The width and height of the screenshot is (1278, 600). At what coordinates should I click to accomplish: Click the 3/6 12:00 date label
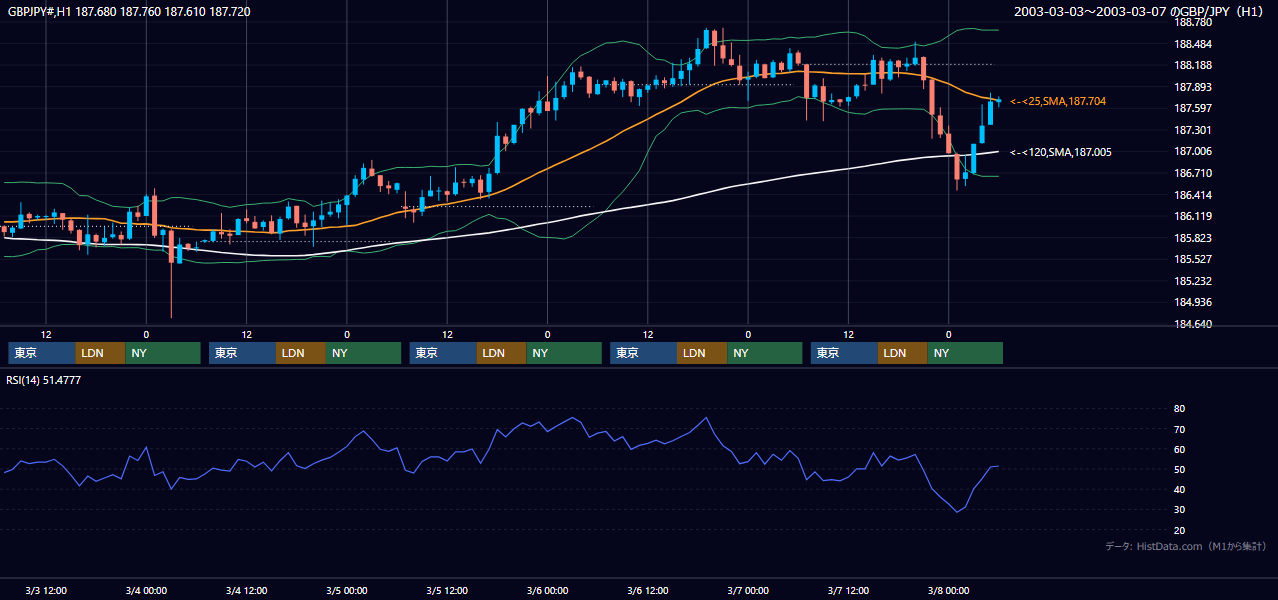pos(648,591)
